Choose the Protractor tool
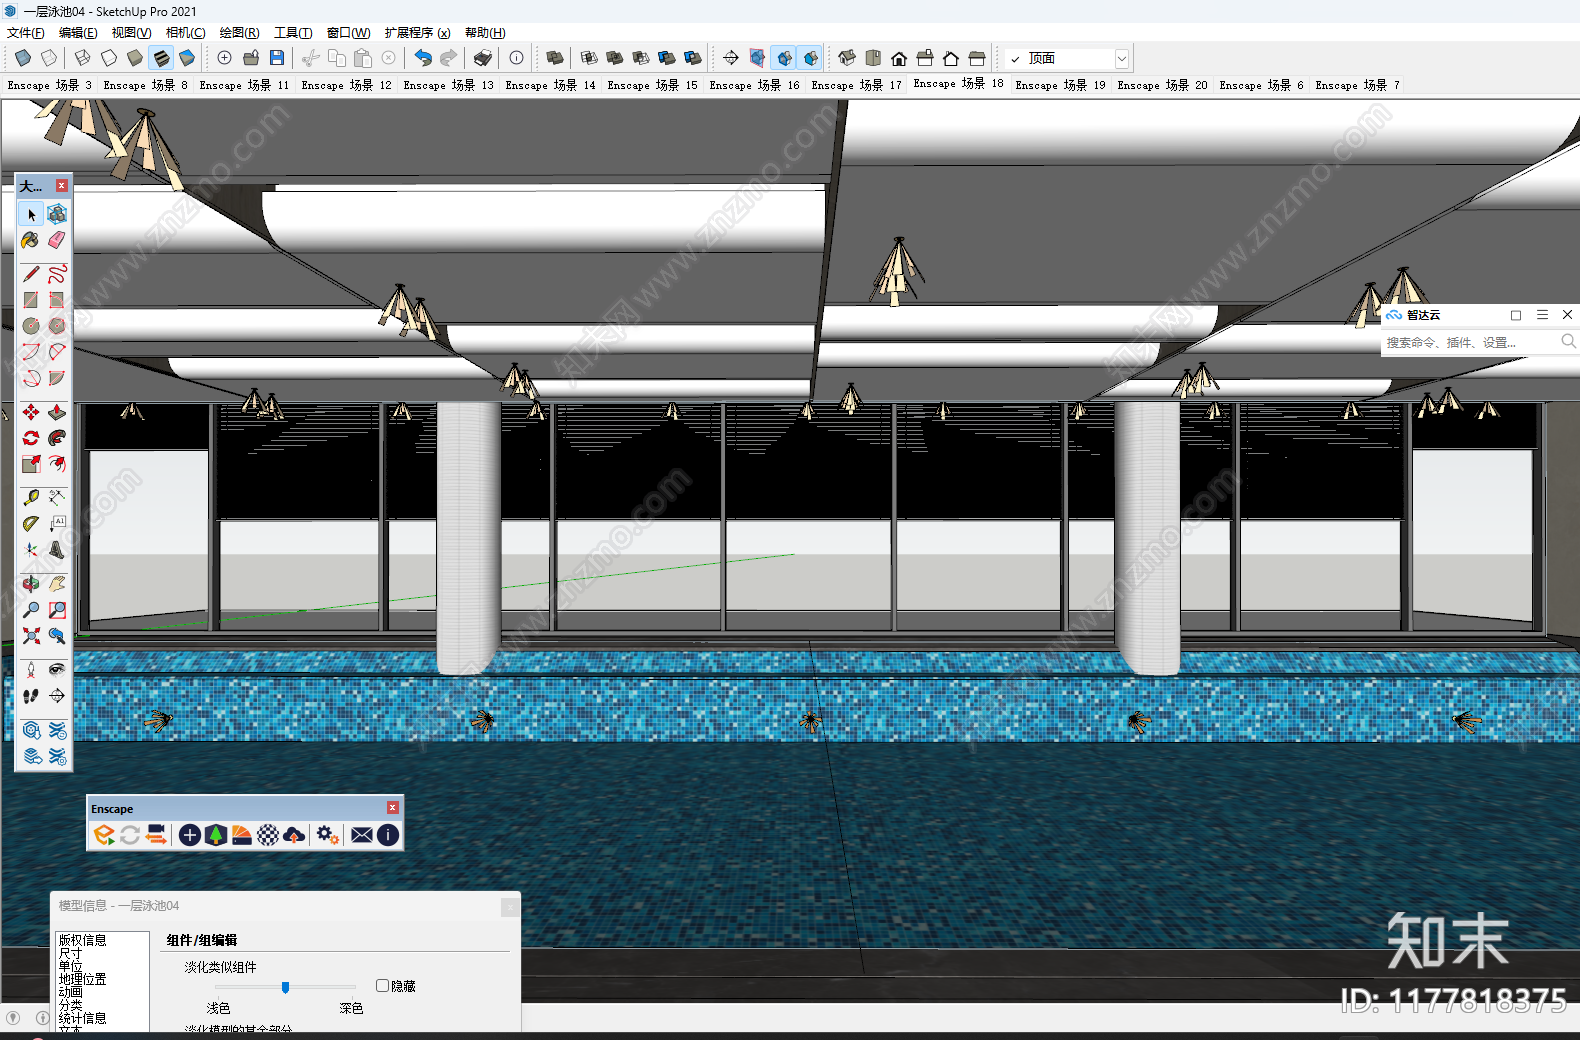 (31, 523)
